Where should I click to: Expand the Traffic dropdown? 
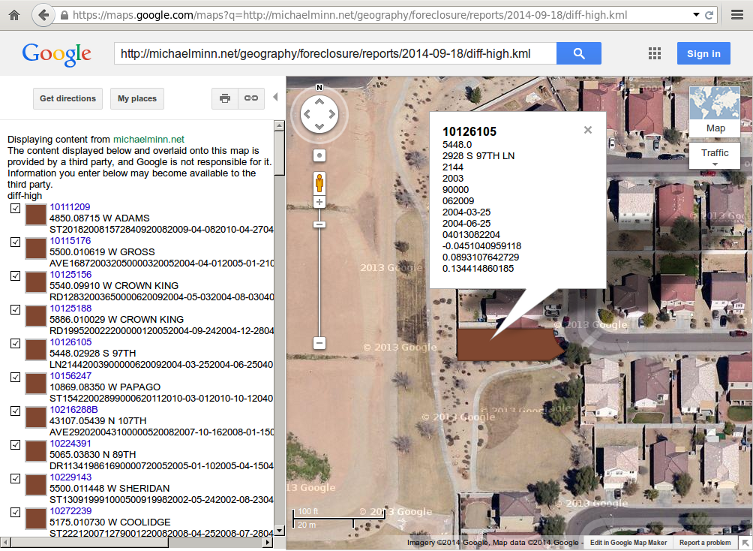coord(715,155)
